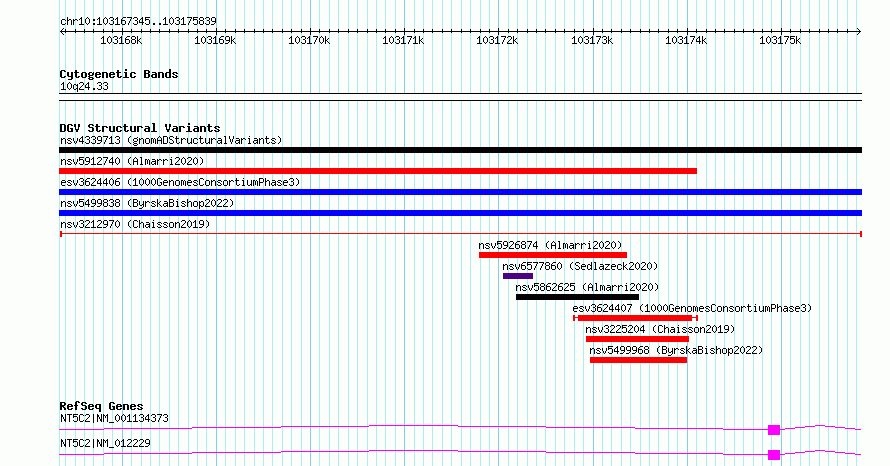Select the Cytogenetic Bands track title
This screenshot has width=890, height=466.
click(x=119, y=74)
